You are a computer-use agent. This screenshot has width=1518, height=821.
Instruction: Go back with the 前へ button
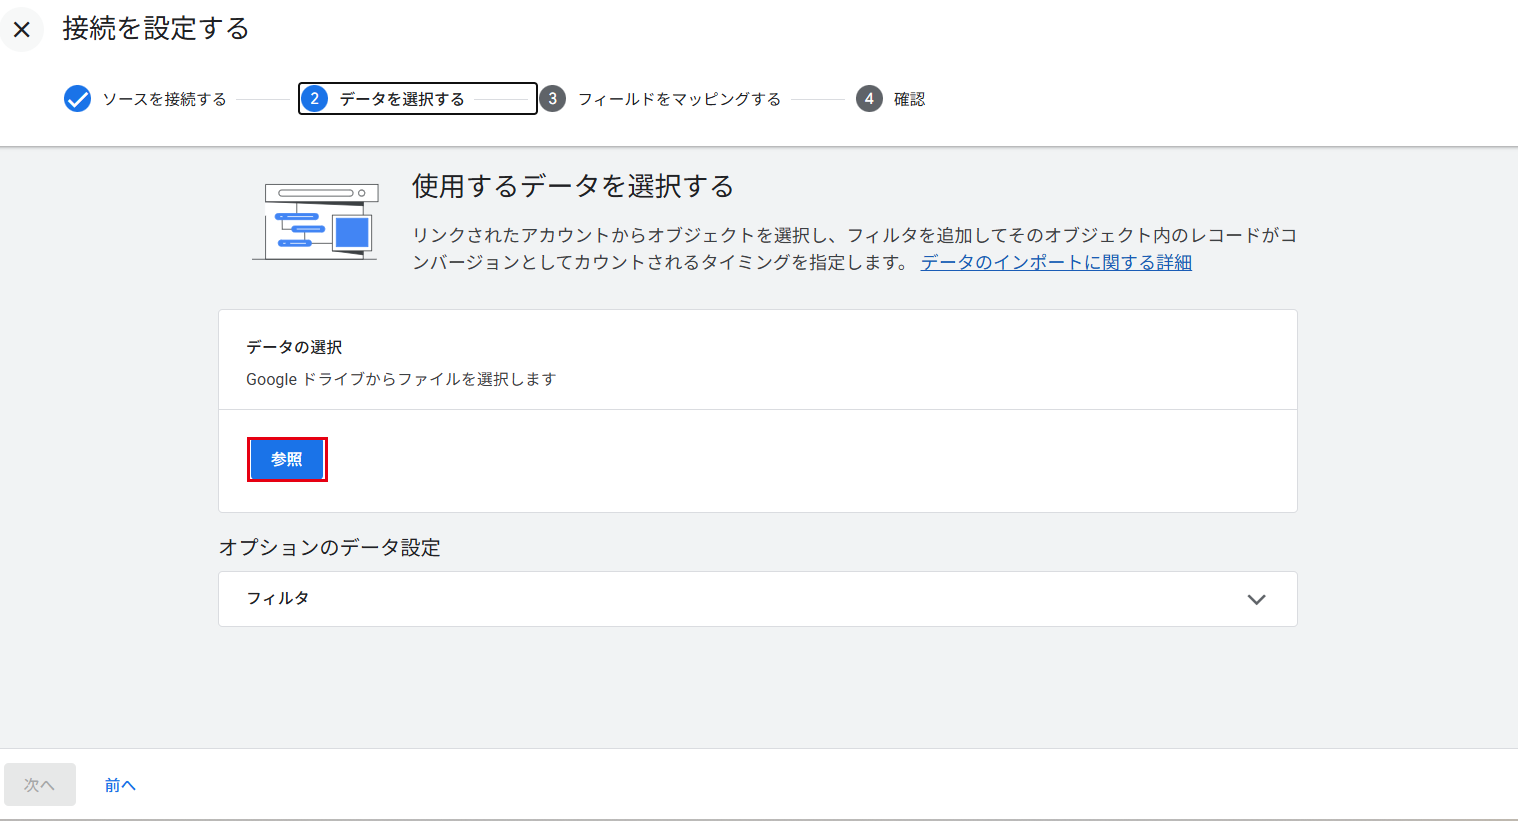[120, 785]
